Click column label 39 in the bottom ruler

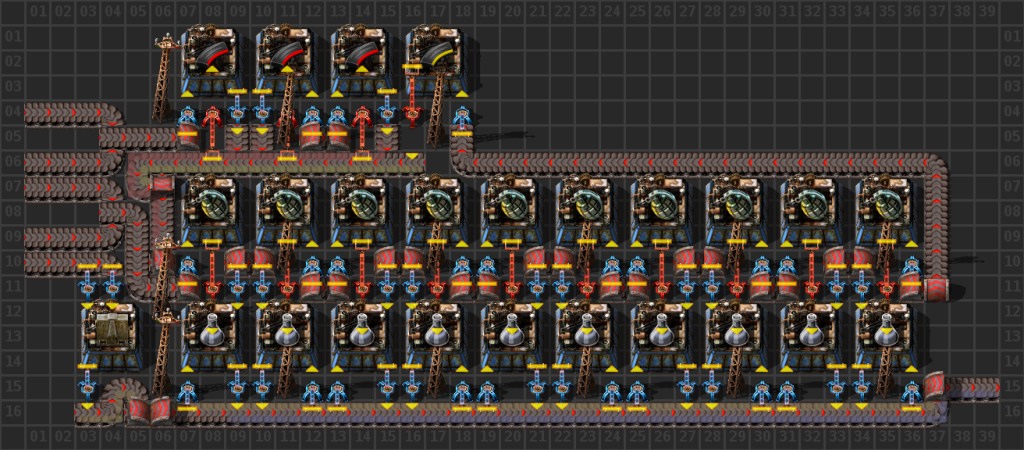click(x=987, y=436)
